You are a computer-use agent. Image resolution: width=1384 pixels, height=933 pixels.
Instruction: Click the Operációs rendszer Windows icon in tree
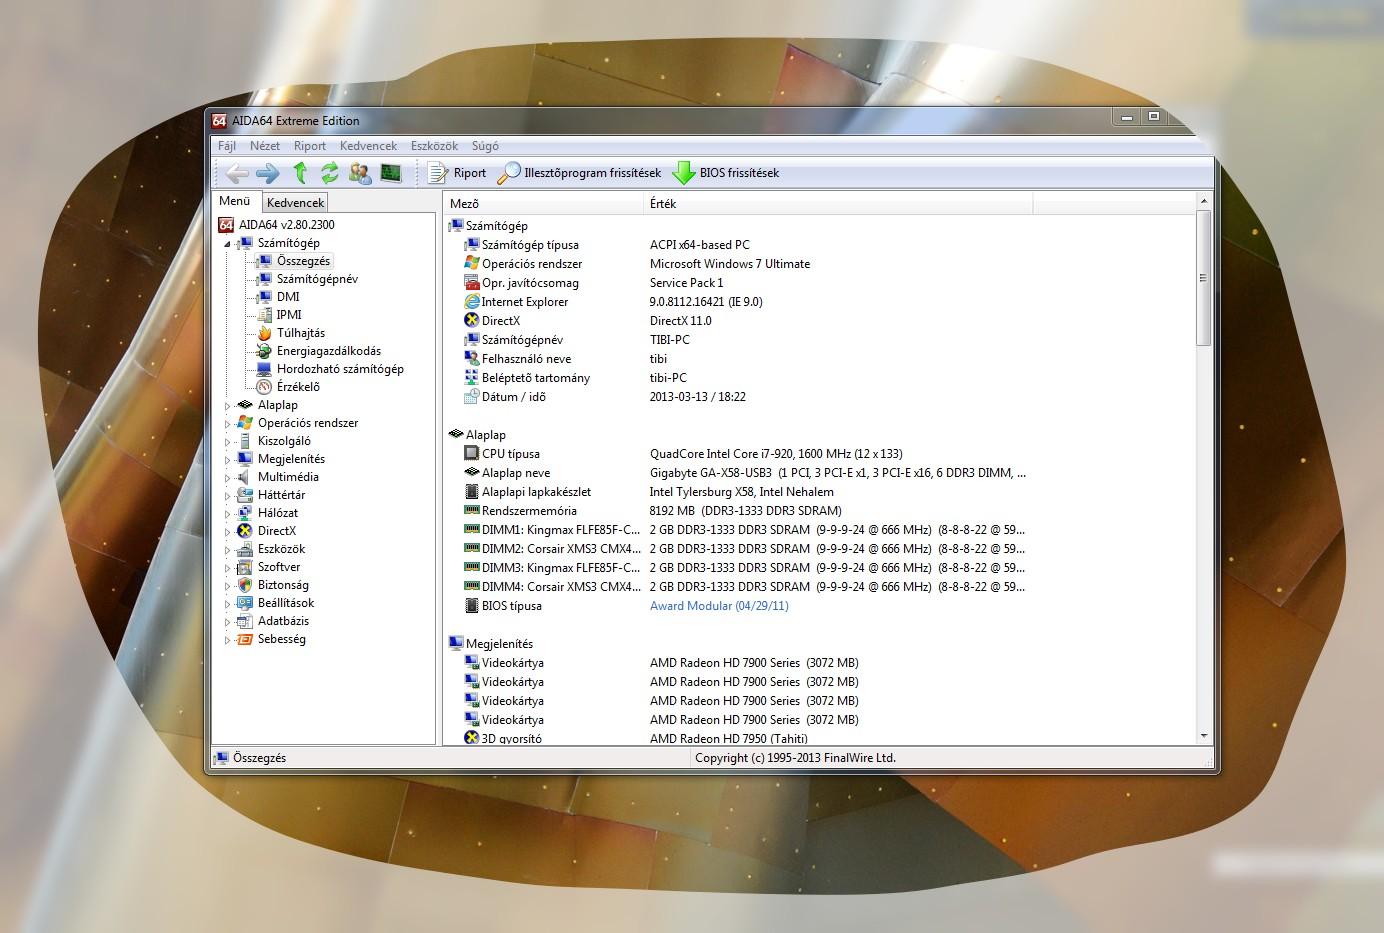[245, 423]
